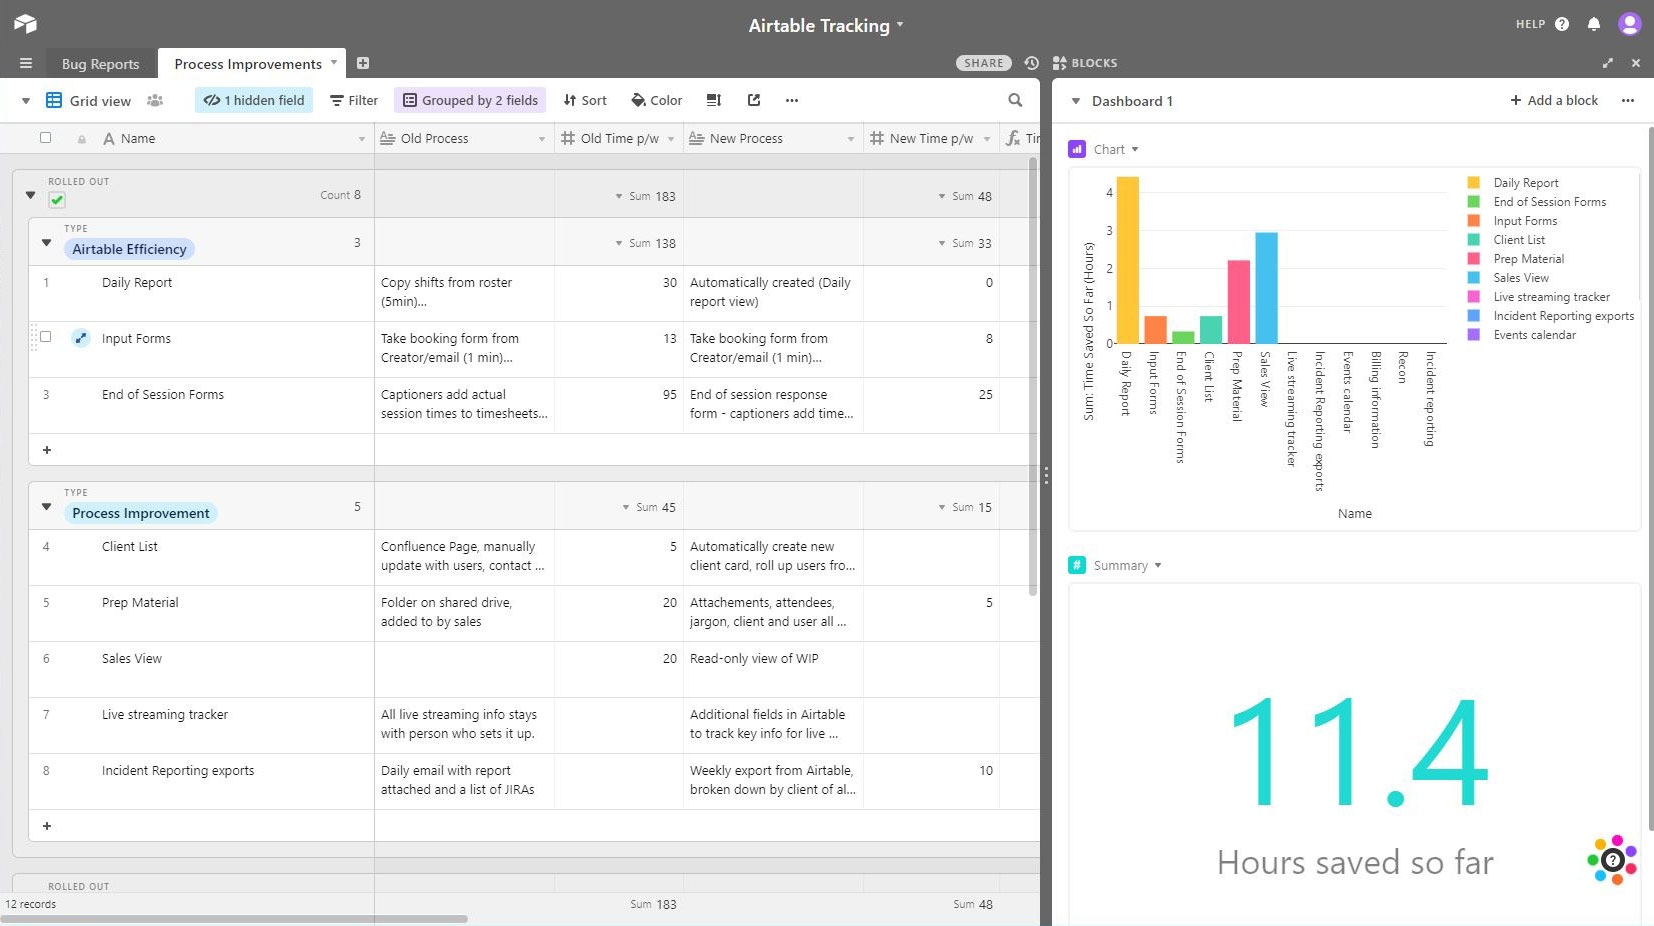Image resolution: width=1654 pixels, height=926 pixels.
Task: Open the New Process column dropdown
Action: tap(851, 139)
